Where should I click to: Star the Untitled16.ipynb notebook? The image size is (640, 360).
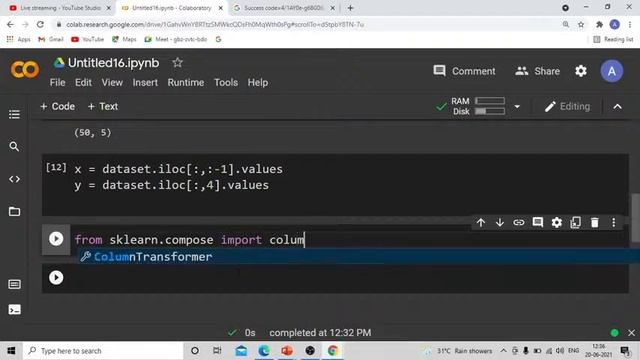click(x=177, y=63)
